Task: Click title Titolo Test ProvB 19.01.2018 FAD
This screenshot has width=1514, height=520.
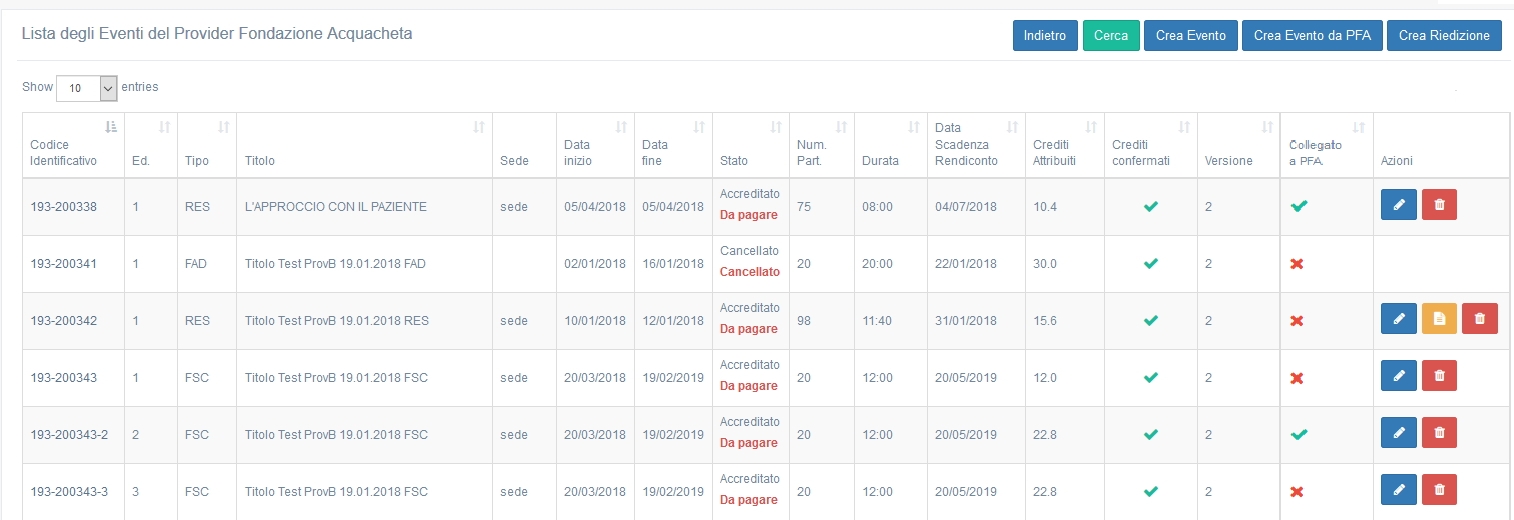Action: pos(335,264)
